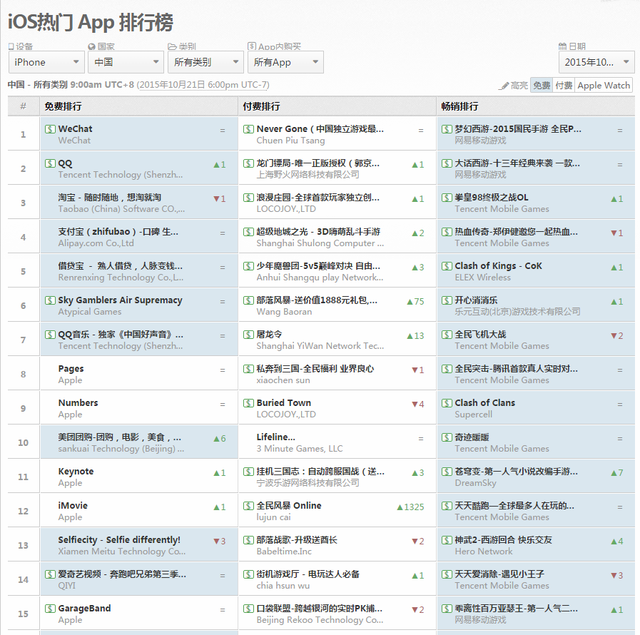Image resolution: width=640 pixels, height=635 pixels.
Task: Click the purchase icon beside 奇迹暖暖
Action: [x=447, y=437]
